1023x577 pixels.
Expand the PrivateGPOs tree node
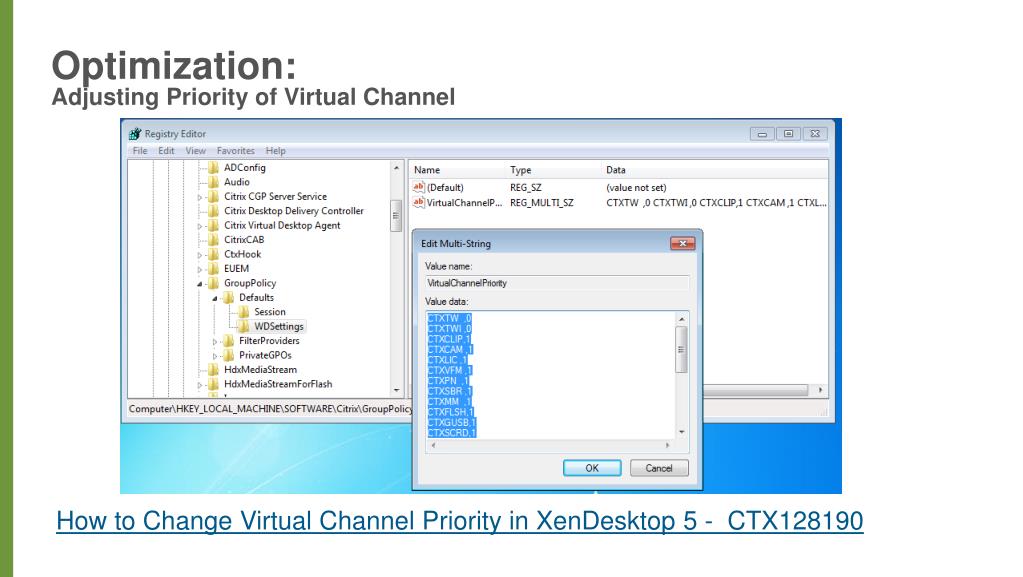tap(215, 356)
